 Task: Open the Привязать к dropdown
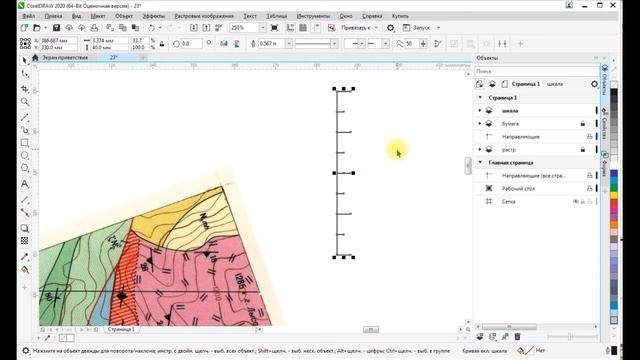376,28
